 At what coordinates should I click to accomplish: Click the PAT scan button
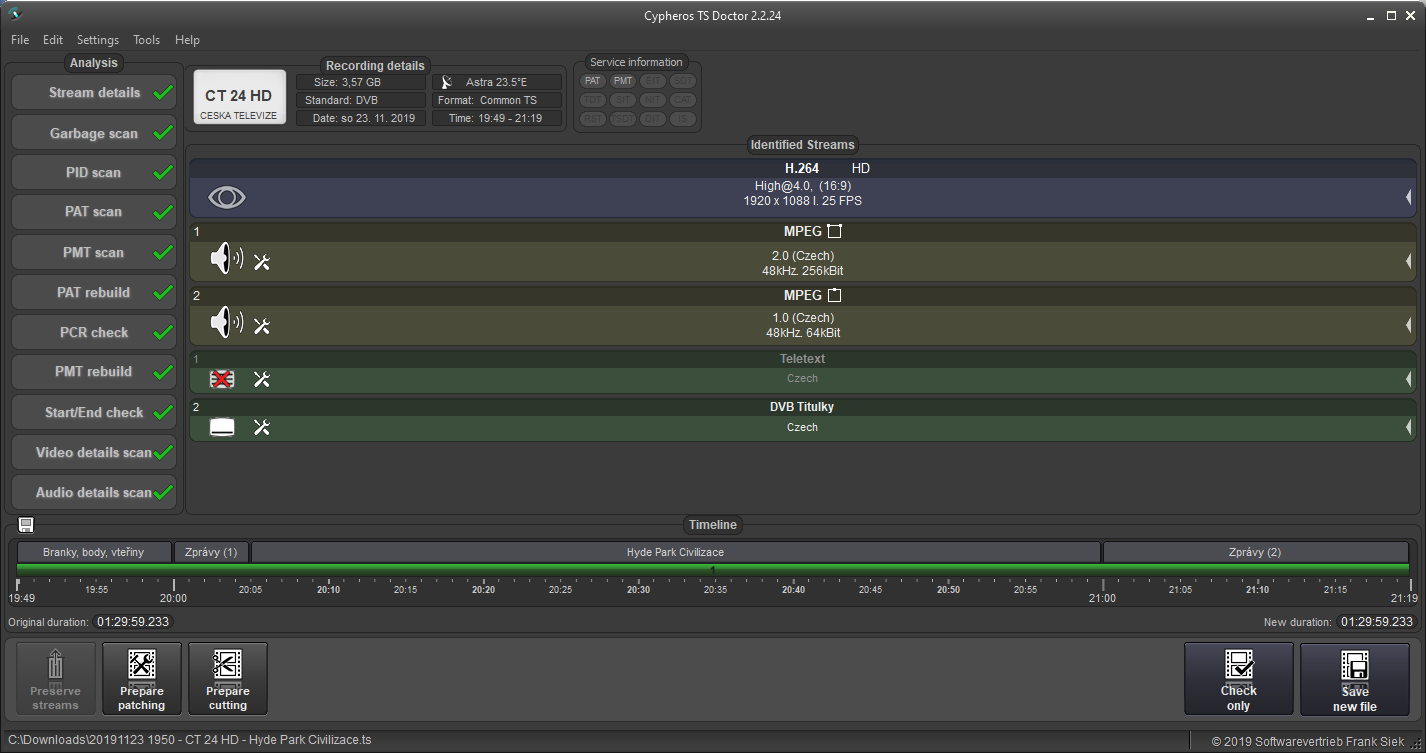click(94, 212)
